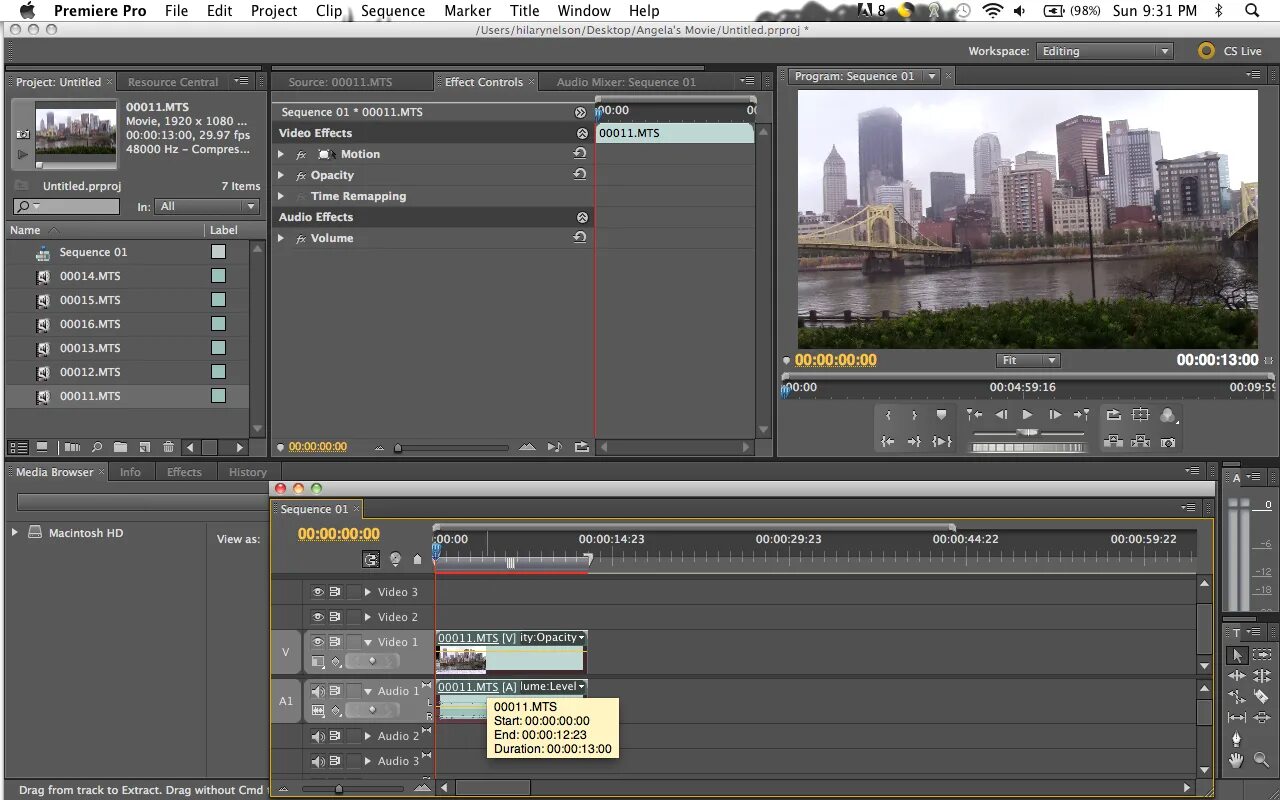Toggle Safe Margins in Program monitor
The height and width of the screenshot is (800, 1280).
point(1140,415)
